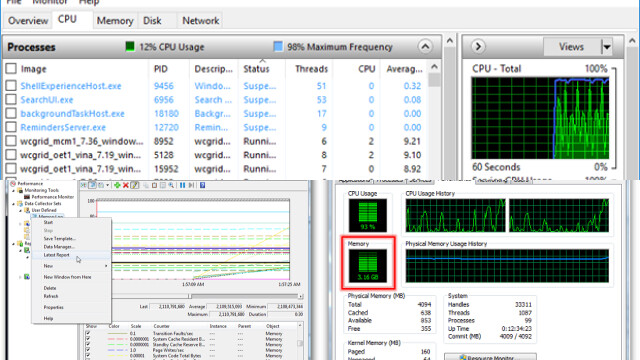Click the Update data step-forward icon
This screenshot has height=360, width=640.
tap(191, 185)
